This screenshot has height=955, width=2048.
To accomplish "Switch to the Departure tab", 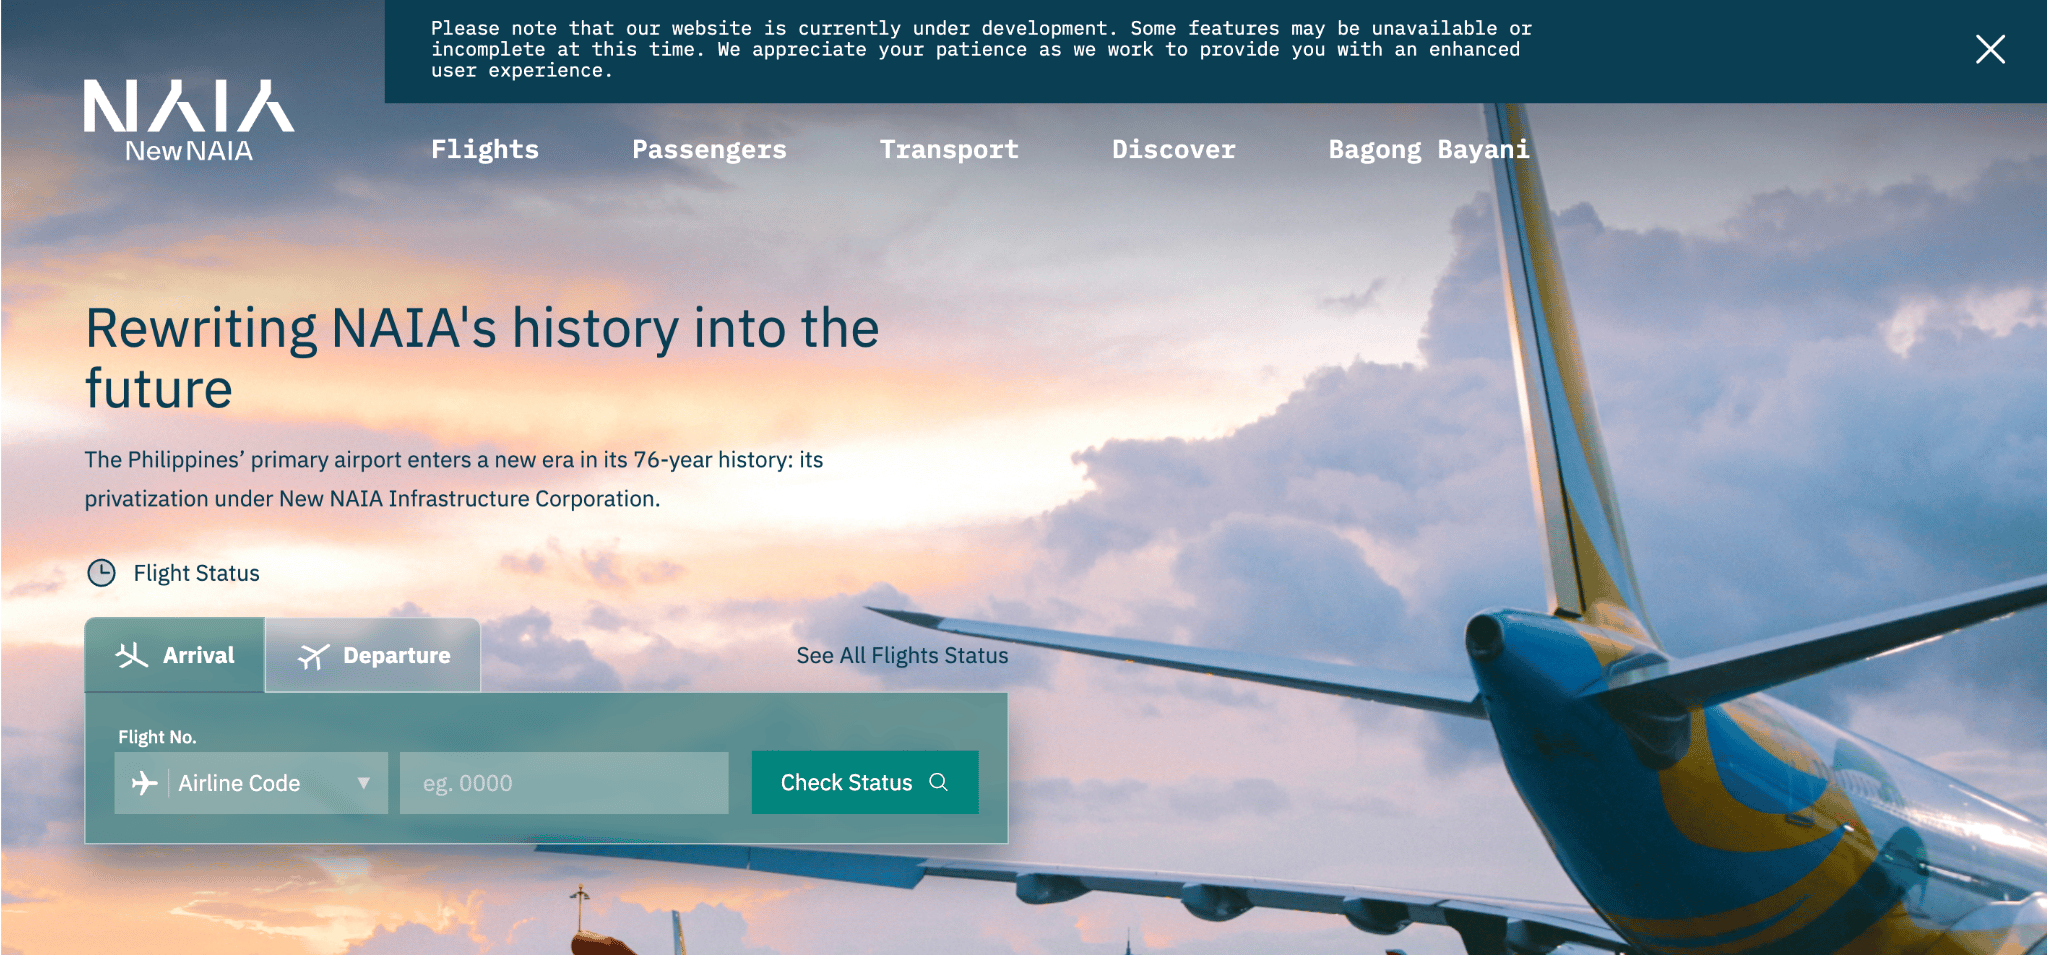I will (x=373, y=655).
